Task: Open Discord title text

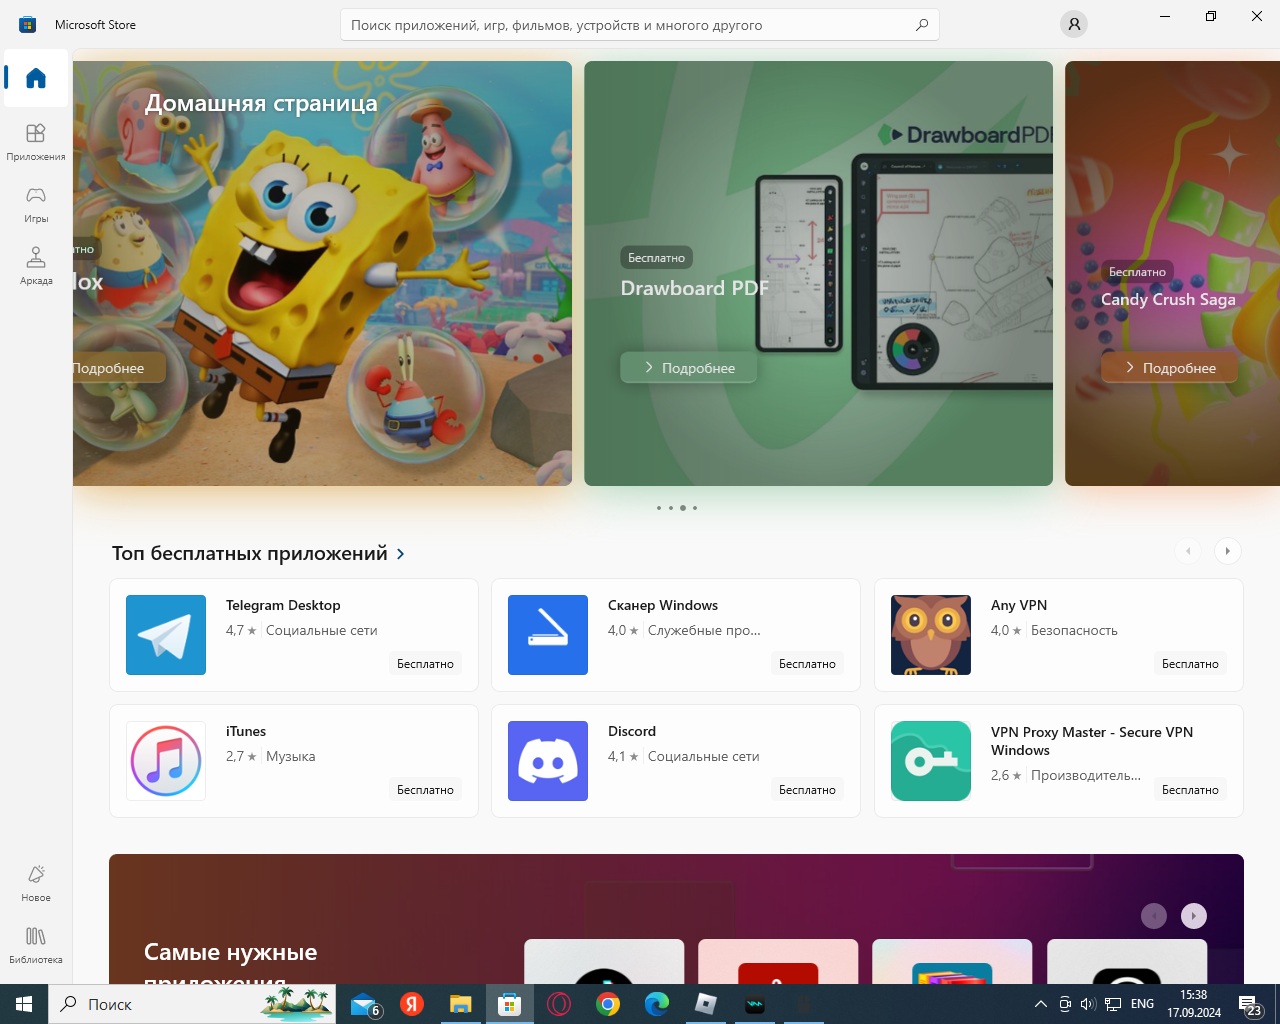Action: (632, 731)
